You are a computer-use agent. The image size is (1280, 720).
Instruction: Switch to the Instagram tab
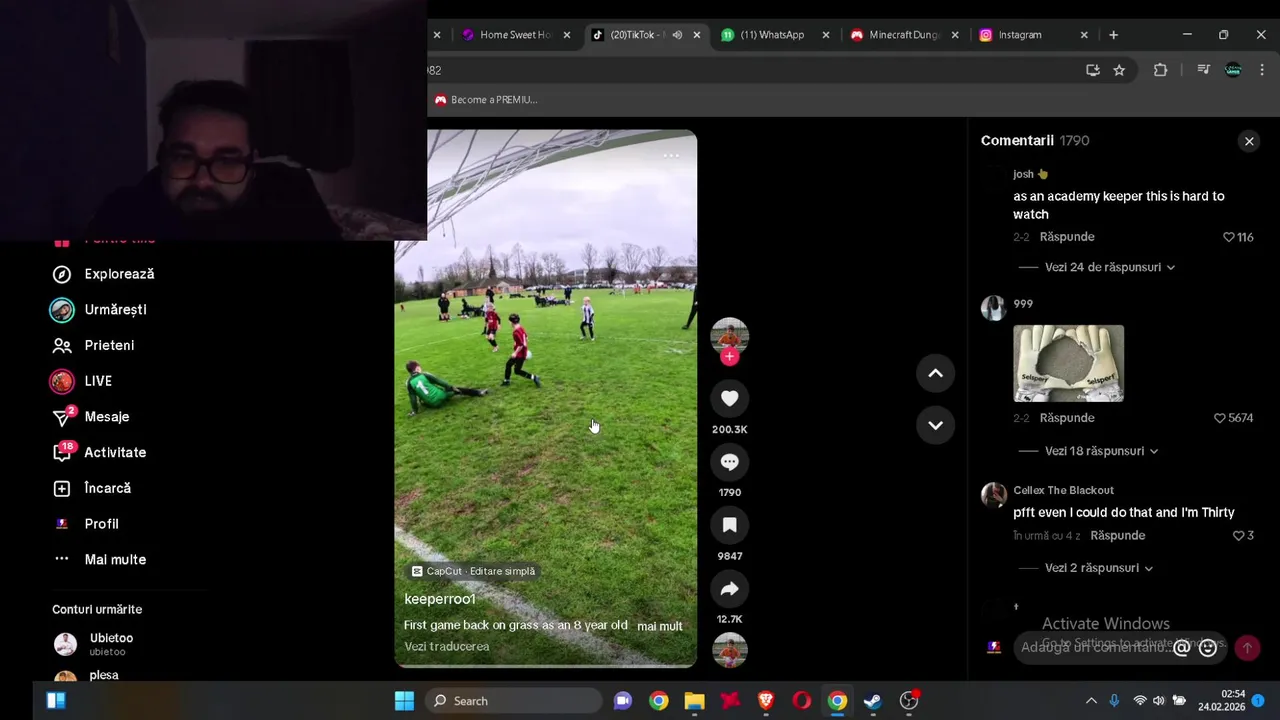[x=1020, y=35]
